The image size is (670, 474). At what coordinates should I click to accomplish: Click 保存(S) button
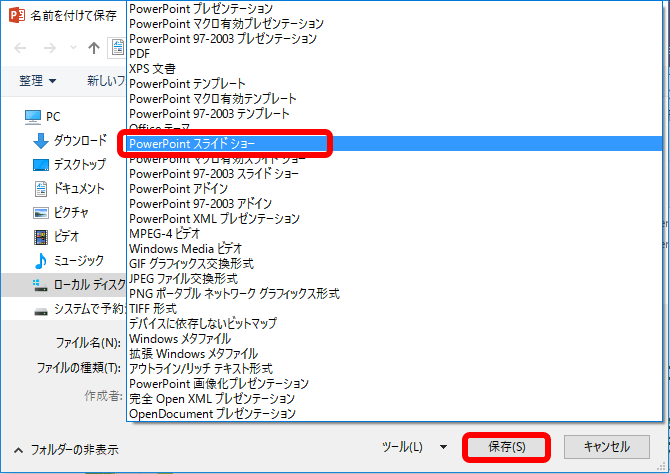tap(506, 447)
